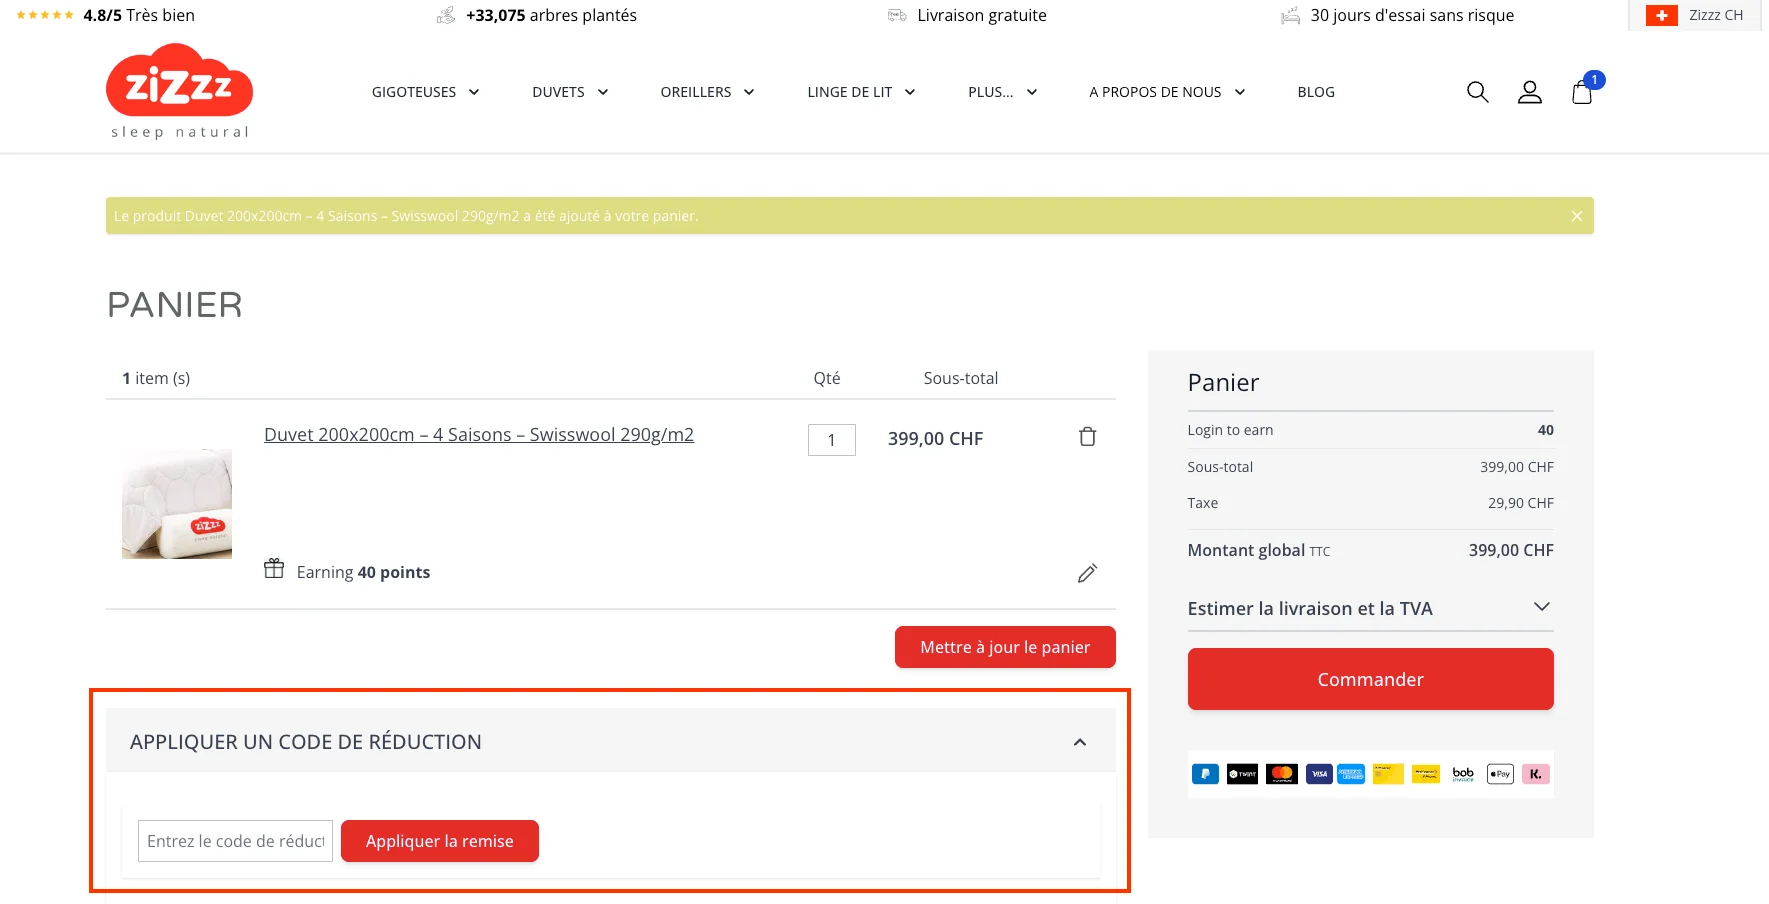The height and width of the screenshot is (904, 1769).
Task: Open the DUVETS dropdown menu
Action: tap(569, 91)
